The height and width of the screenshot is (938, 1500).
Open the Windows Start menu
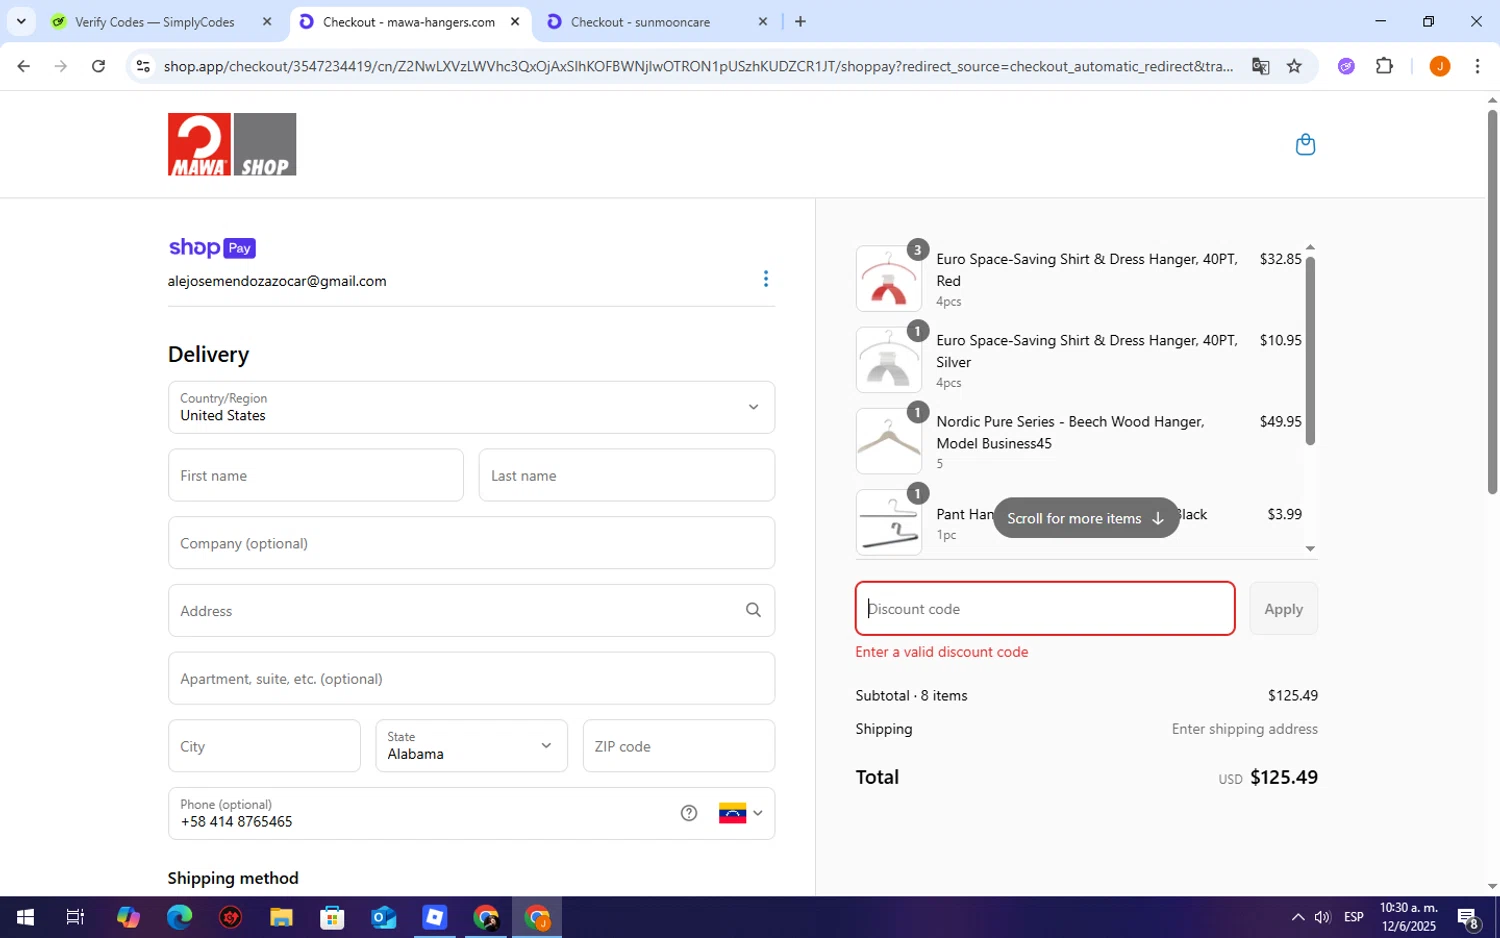[25, 917]
